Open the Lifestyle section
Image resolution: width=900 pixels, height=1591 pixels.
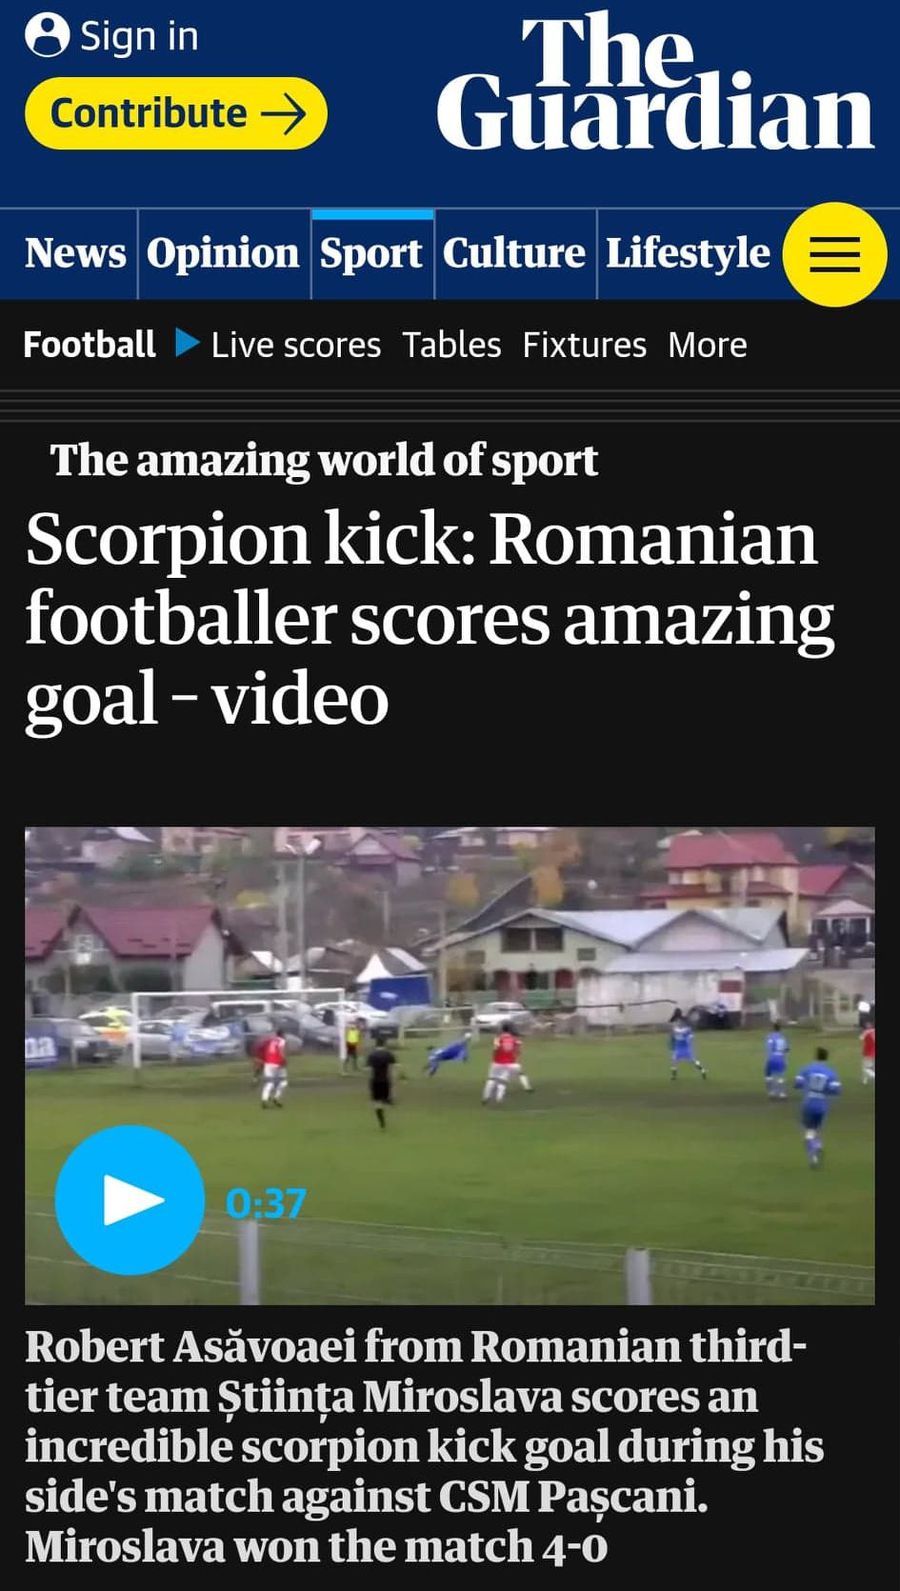pyautogui.click(x=688, y=254)
